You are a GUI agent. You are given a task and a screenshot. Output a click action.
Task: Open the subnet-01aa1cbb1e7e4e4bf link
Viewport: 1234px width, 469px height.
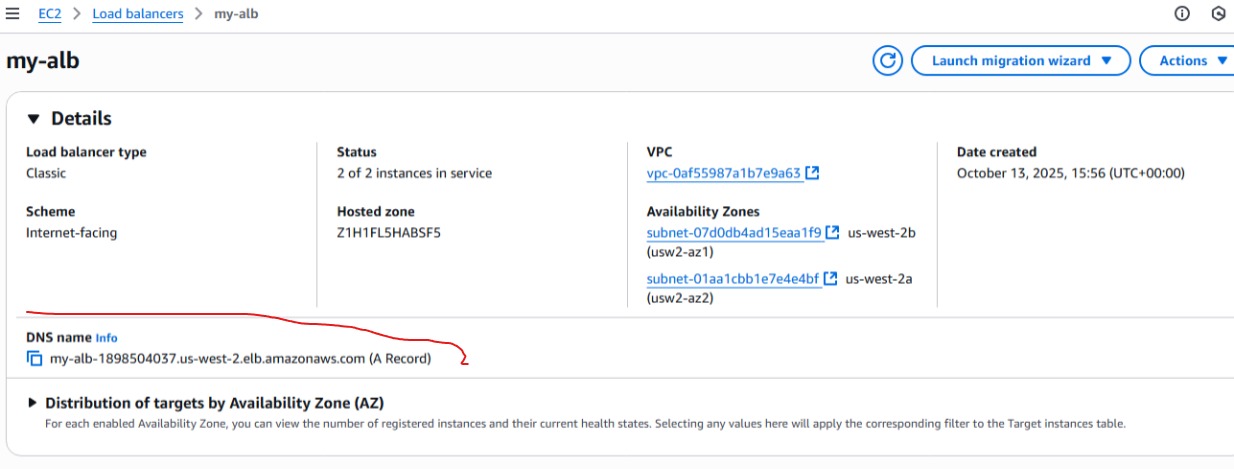(x=733, y=279)
